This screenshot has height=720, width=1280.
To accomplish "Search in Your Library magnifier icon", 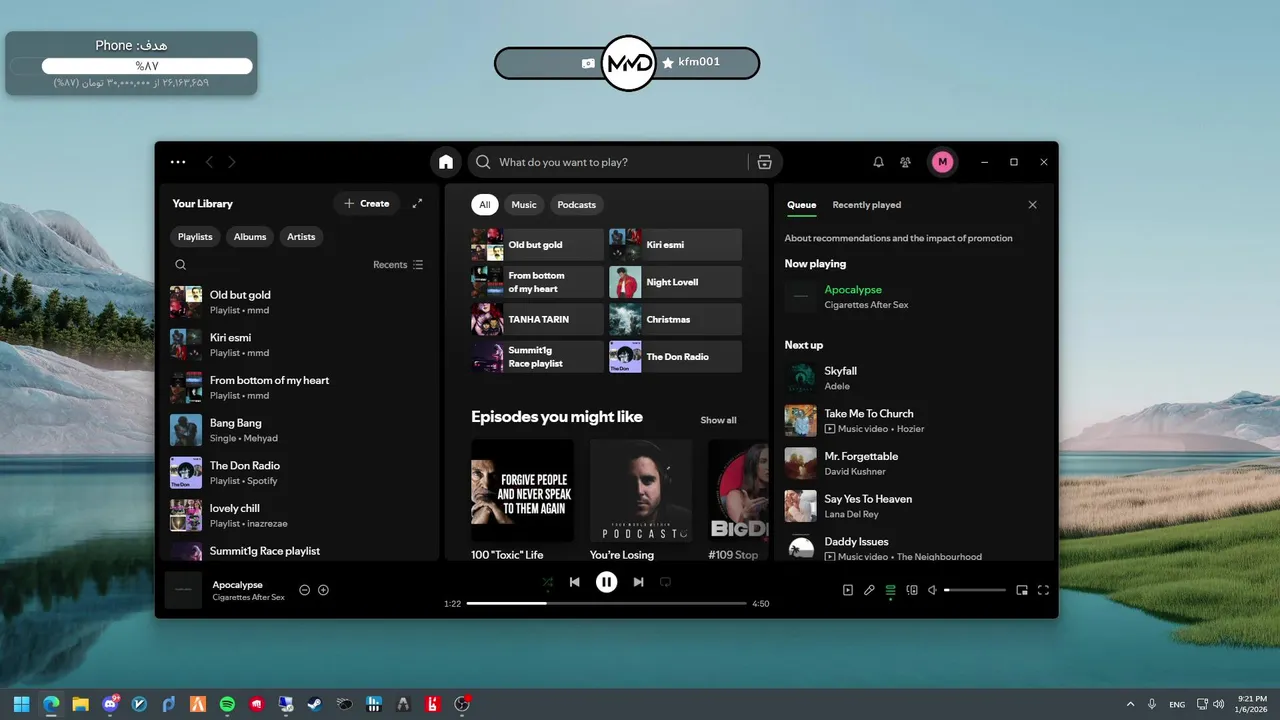I will 181,265.
